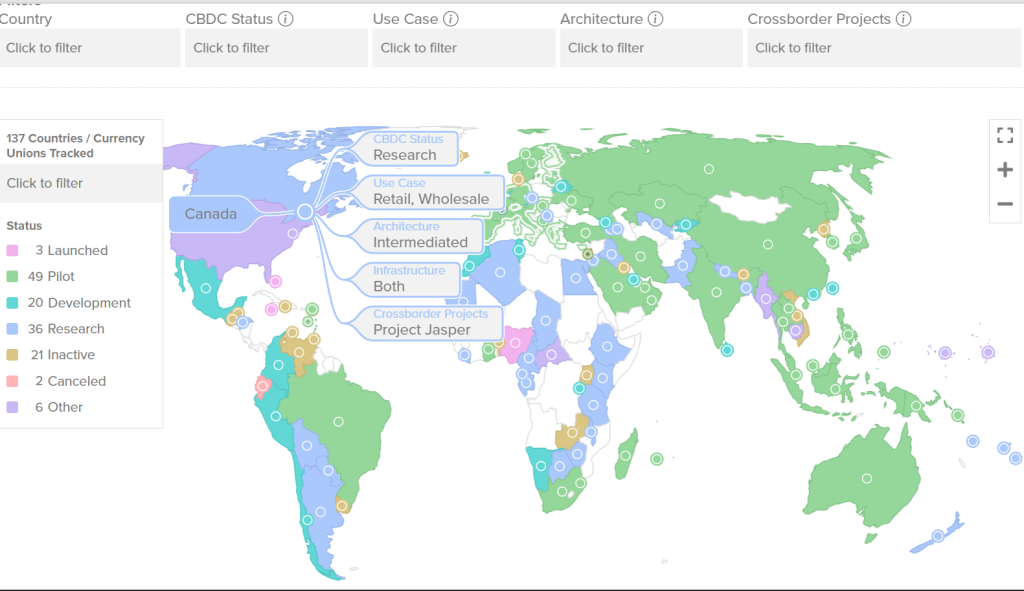Click the Canada label bubble
Screen dimensions: 1024x591
(x=211, y=214)
